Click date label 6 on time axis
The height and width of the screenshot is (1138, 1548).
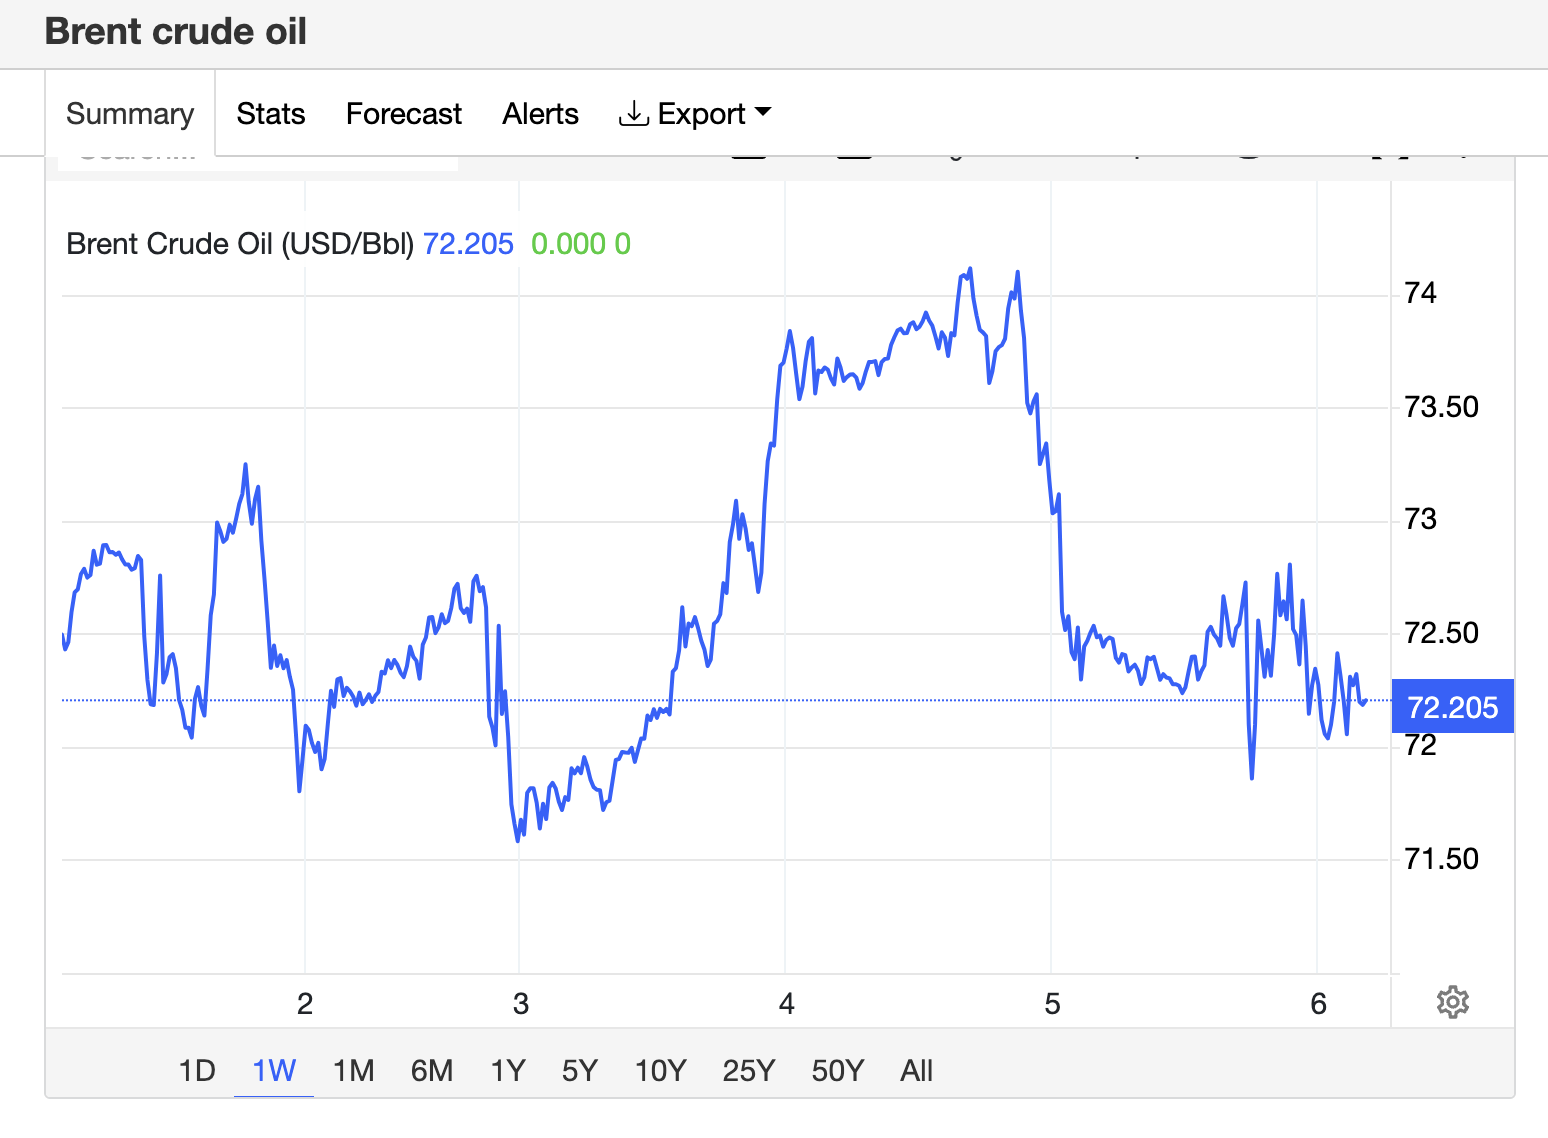click(x=1318, y=1004)
